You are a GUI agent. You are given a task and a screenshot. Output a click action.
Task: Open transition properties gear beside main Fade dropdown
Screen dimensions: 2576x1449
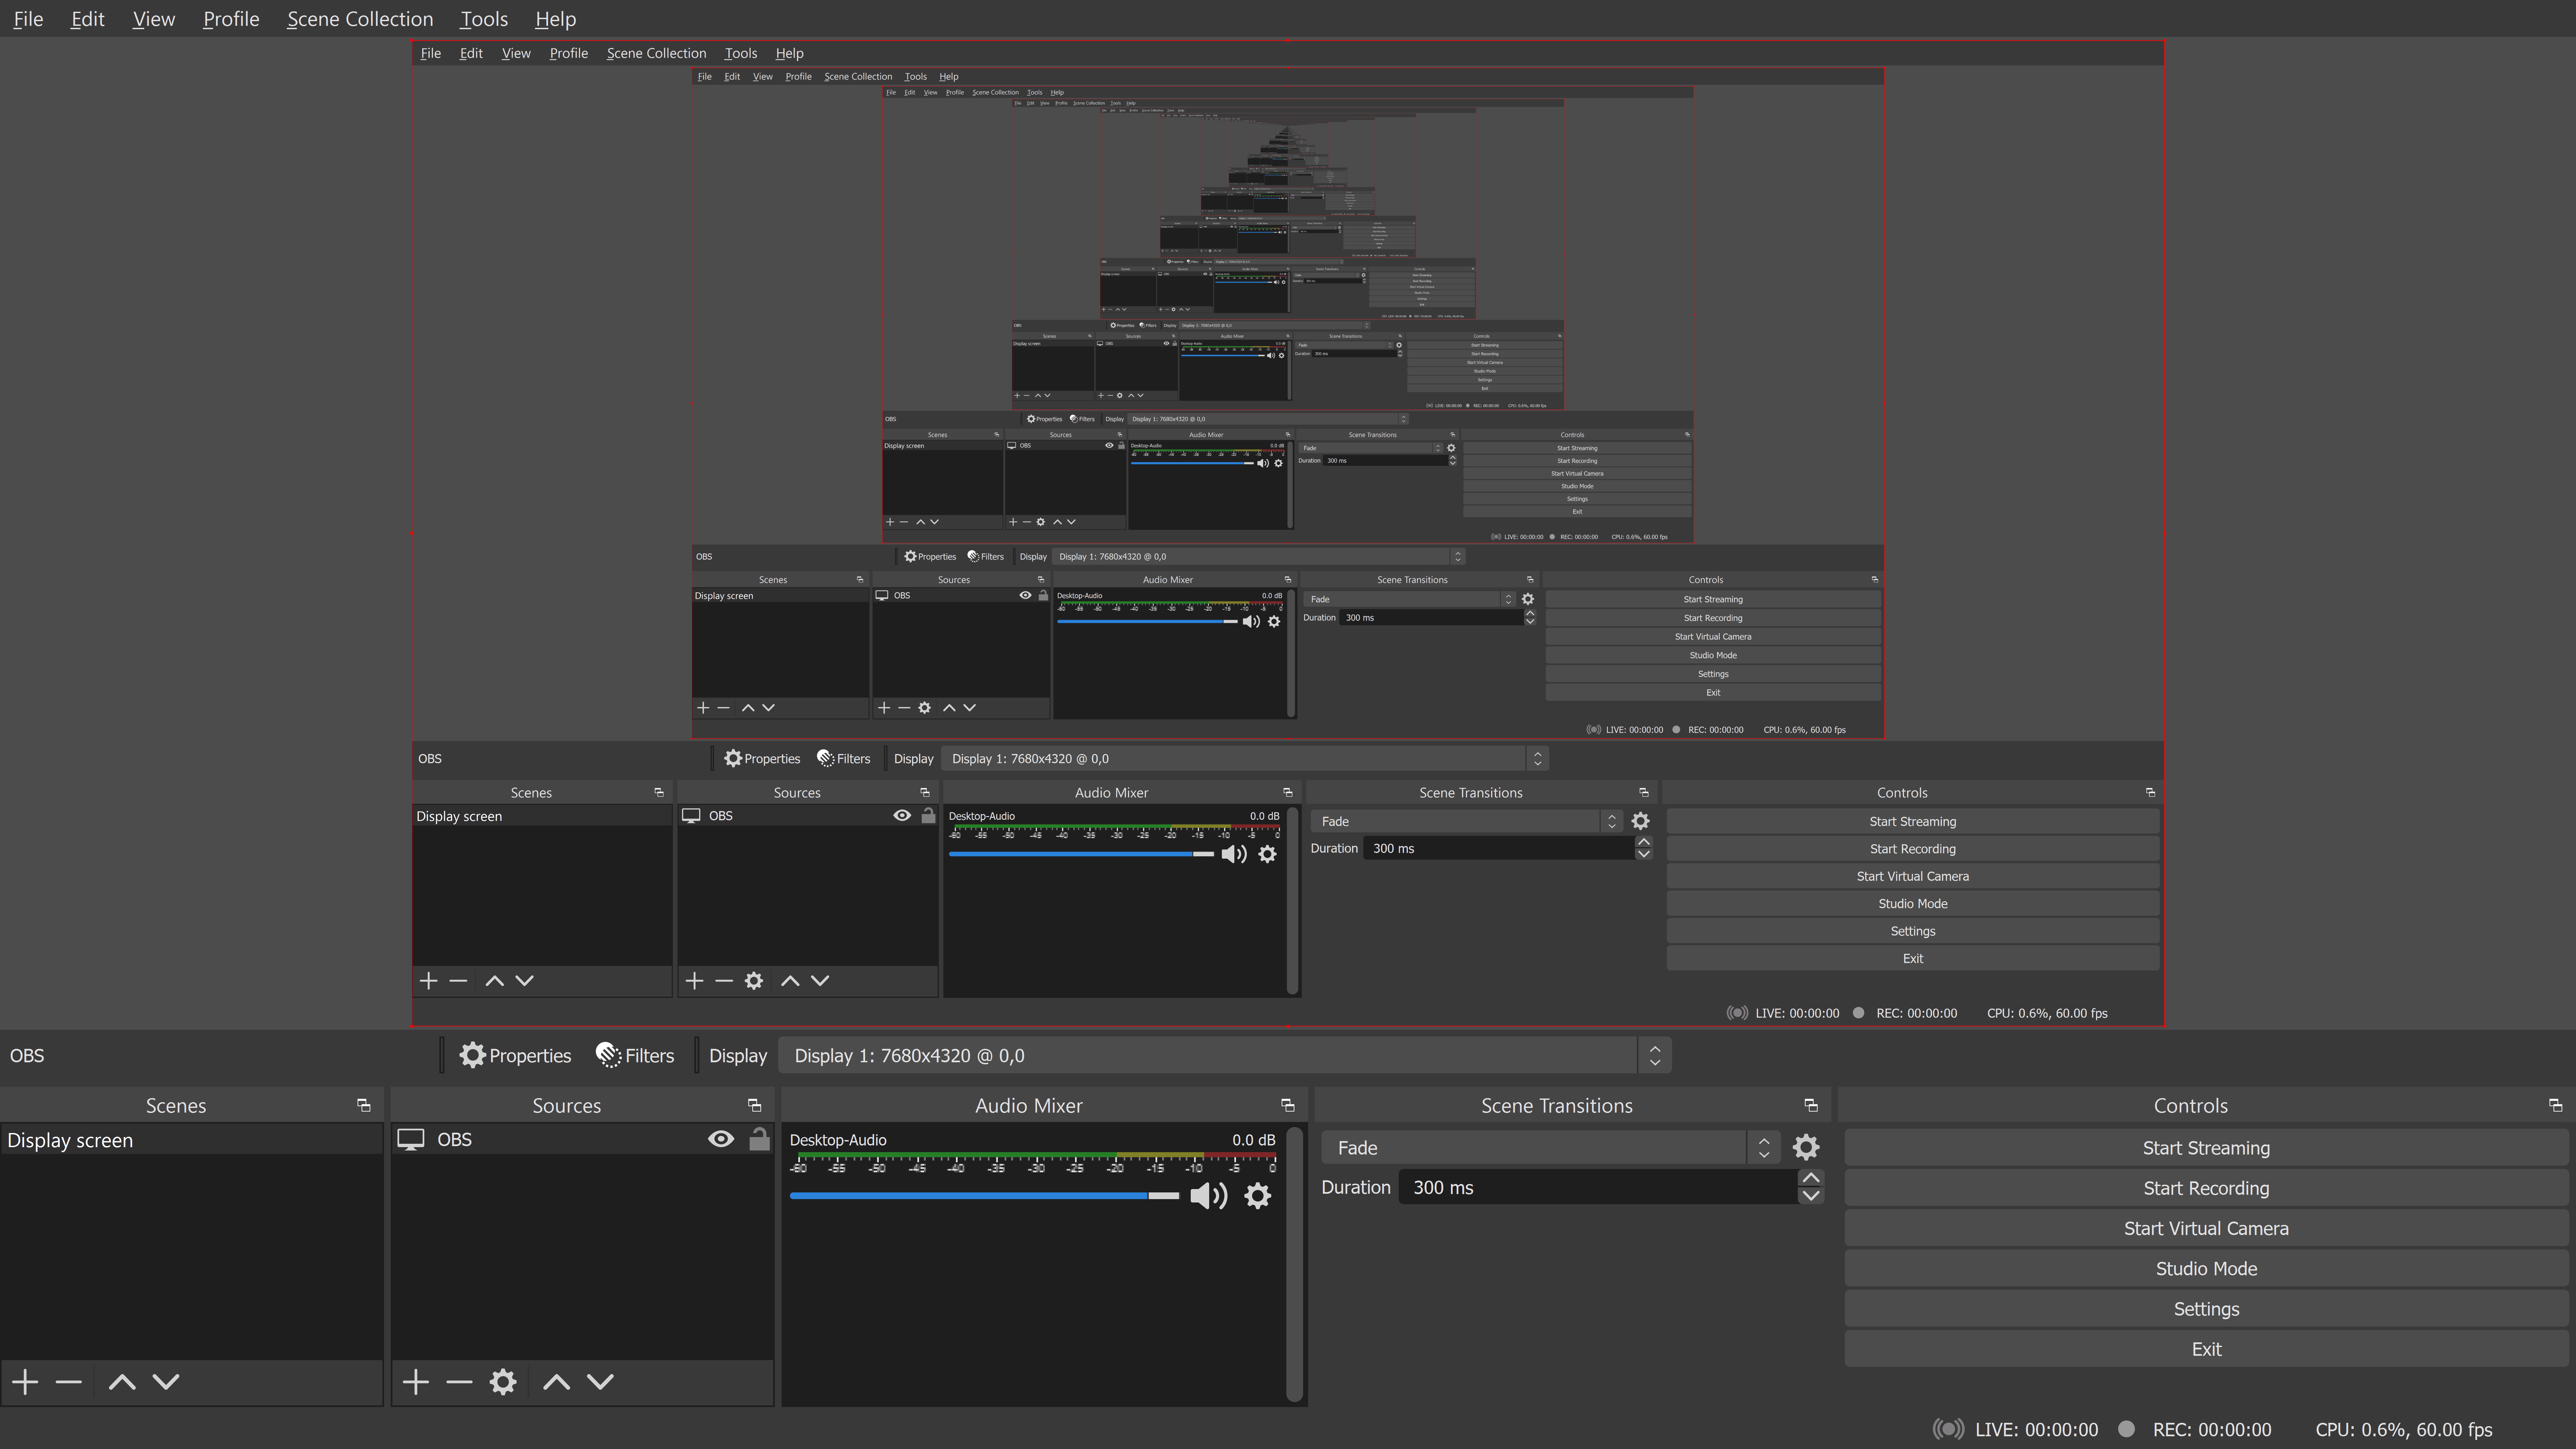click(1806, 1147)
